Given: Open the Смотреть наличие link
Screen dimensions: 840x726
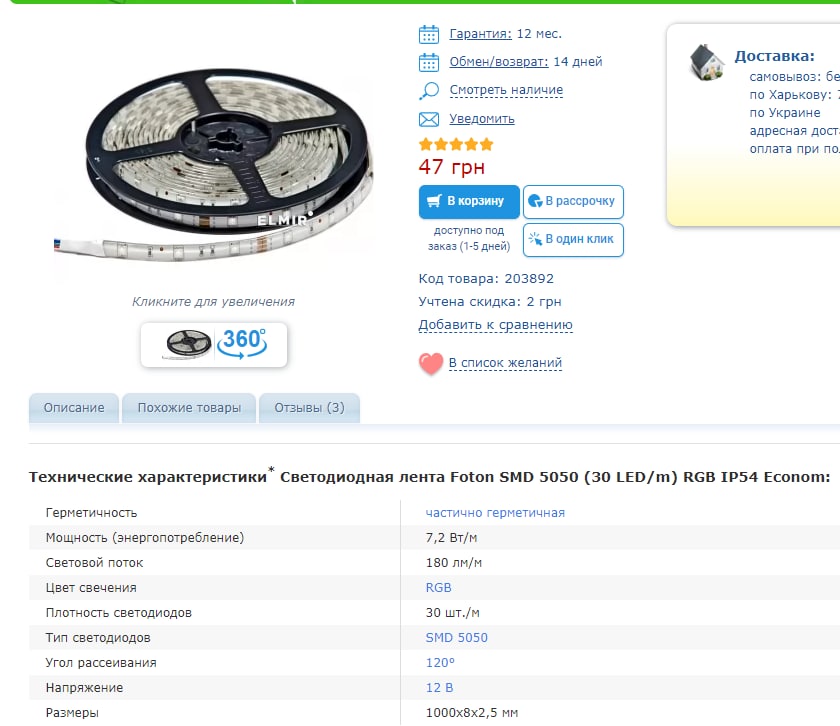Looking at the screenshot, I should [x=506, y=90].
